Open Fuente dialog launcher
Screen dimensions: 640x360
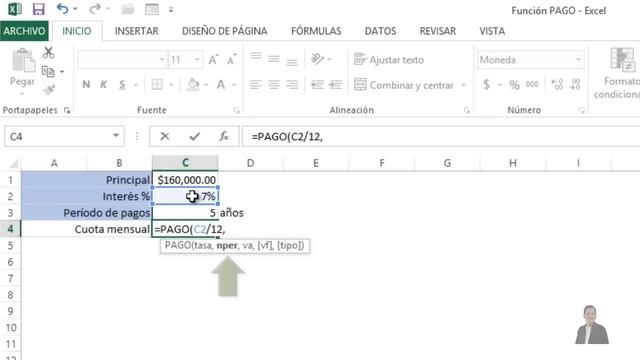point(236,110)
